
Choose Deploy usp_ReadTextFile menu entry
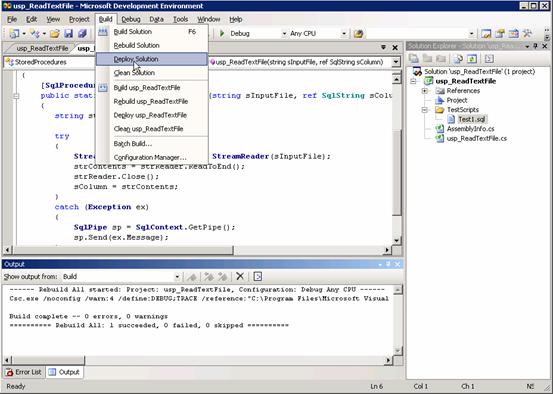point(152,115)
